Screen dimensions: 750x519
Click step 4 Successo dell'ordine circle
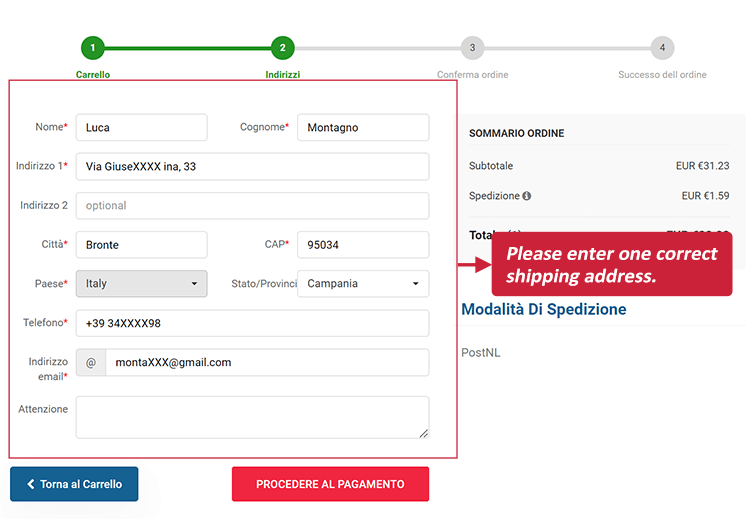tap(662, 48)
